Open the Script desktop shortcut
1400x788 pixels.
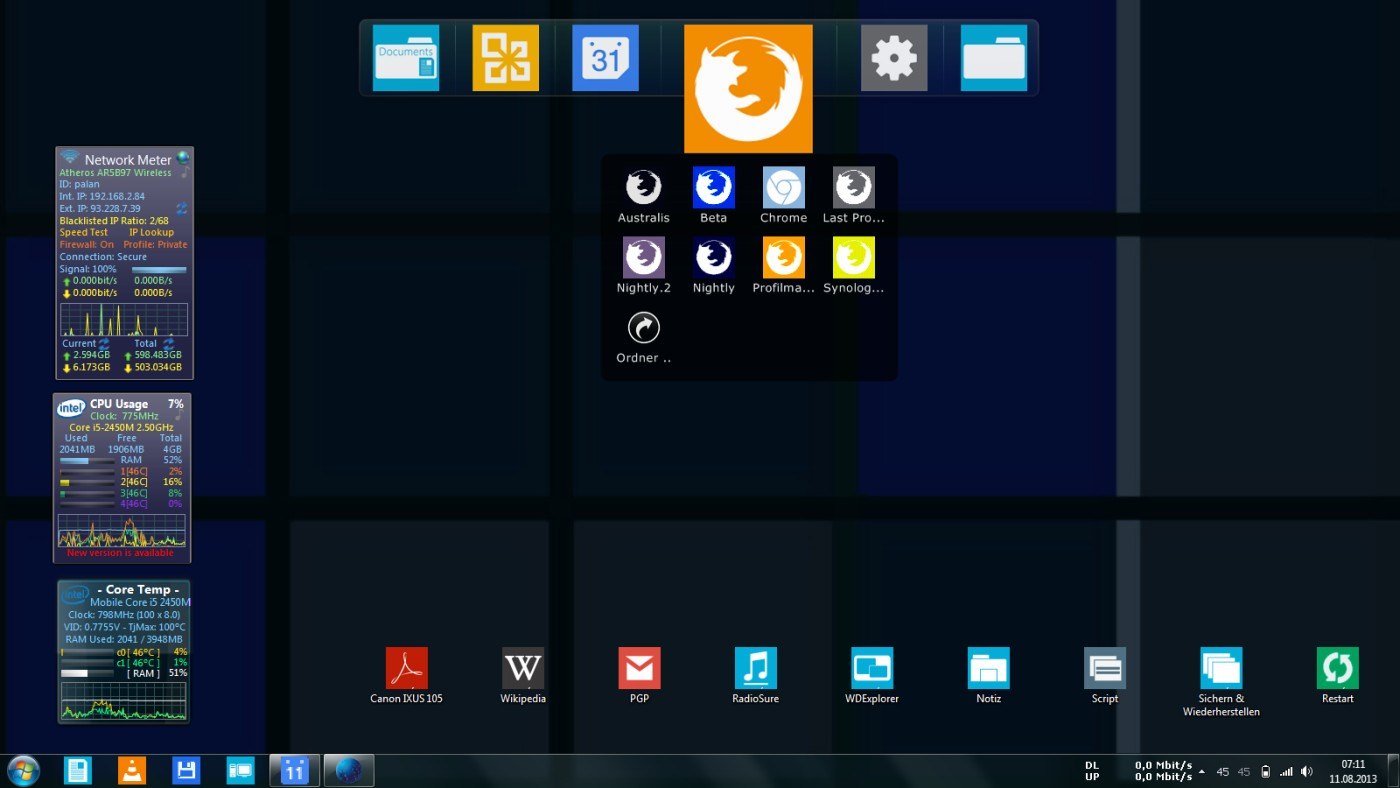coord(1105,676)
